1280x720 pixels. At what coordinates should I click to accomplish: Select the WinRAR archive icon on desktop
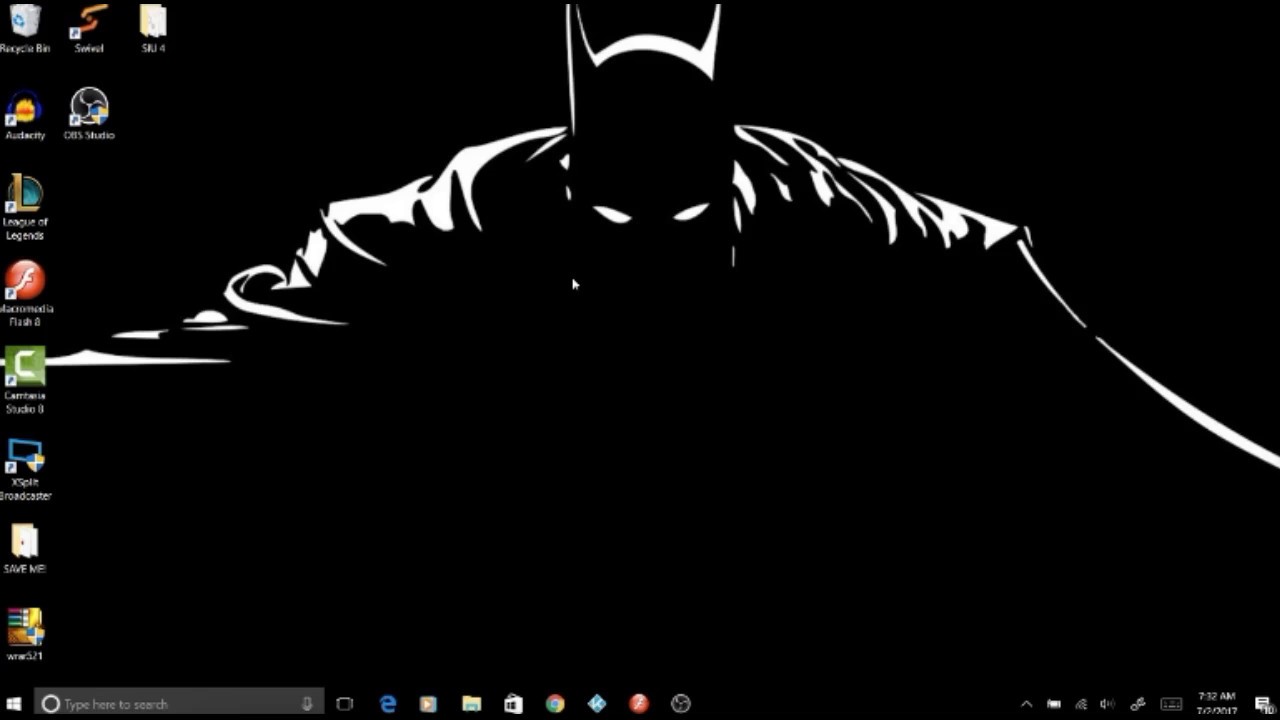25,635
